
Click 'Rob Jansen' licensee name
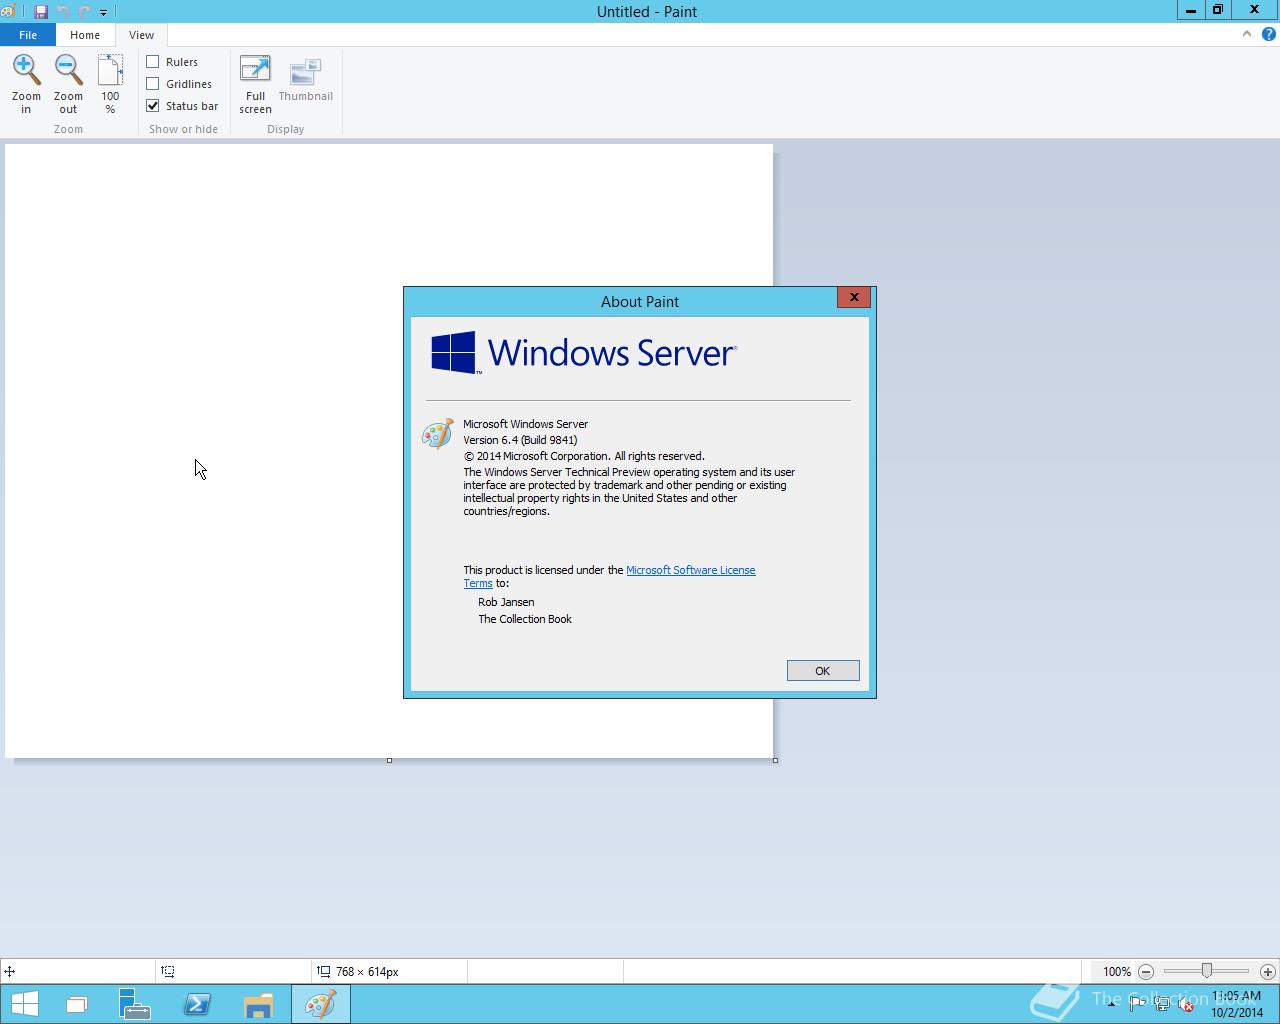506,602
